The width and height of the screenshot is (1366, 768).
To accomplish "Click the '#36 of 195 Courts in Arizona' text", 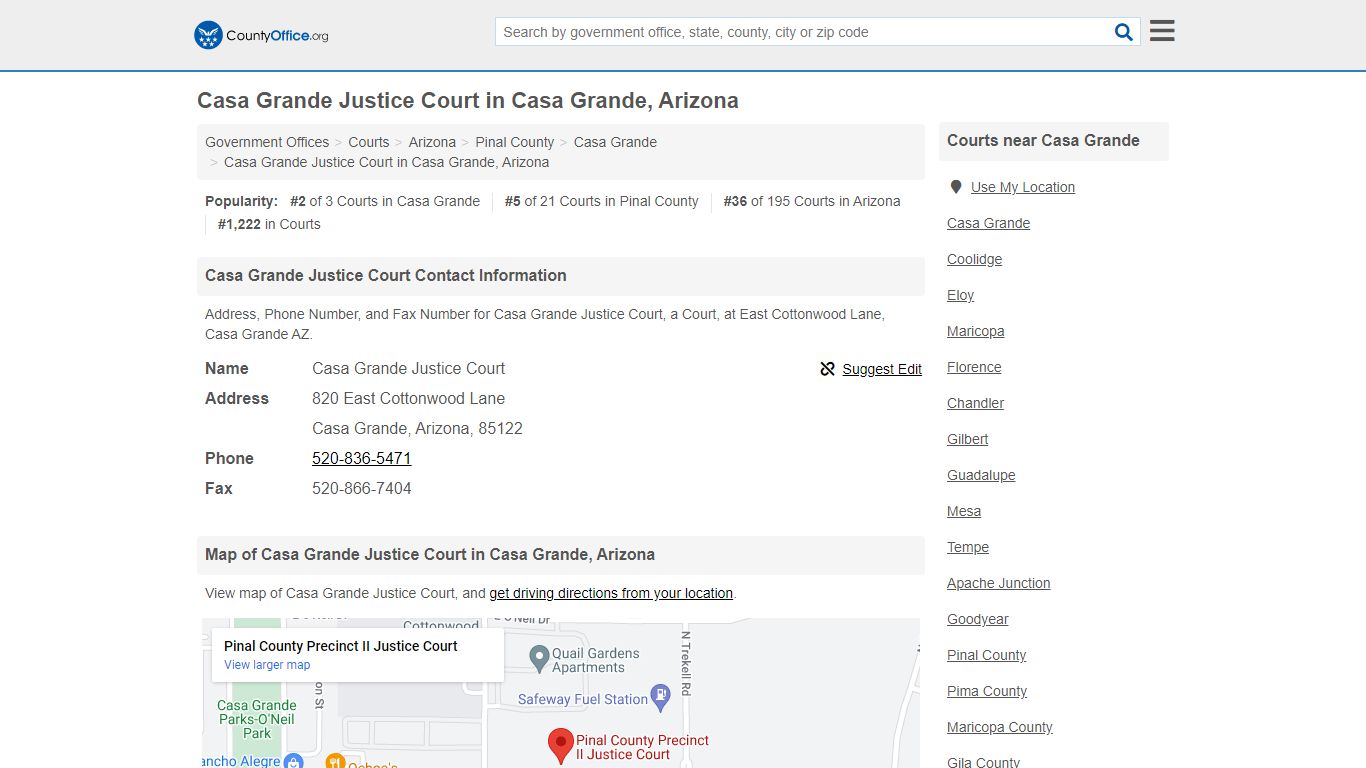I will click(x=812, y=201).
